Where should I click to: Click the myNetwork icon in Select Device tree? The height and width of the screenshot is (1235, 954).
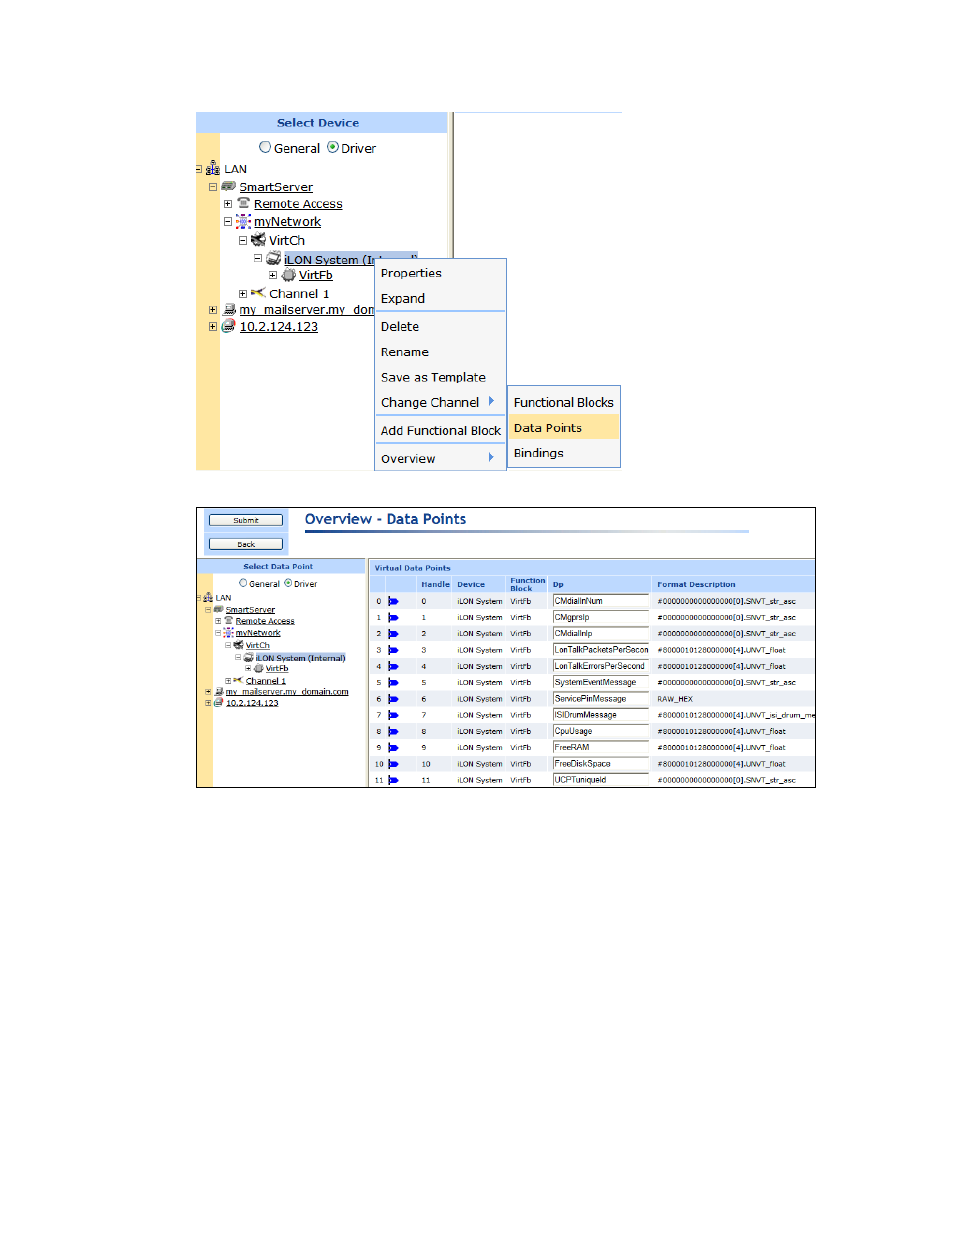(243, 221)
